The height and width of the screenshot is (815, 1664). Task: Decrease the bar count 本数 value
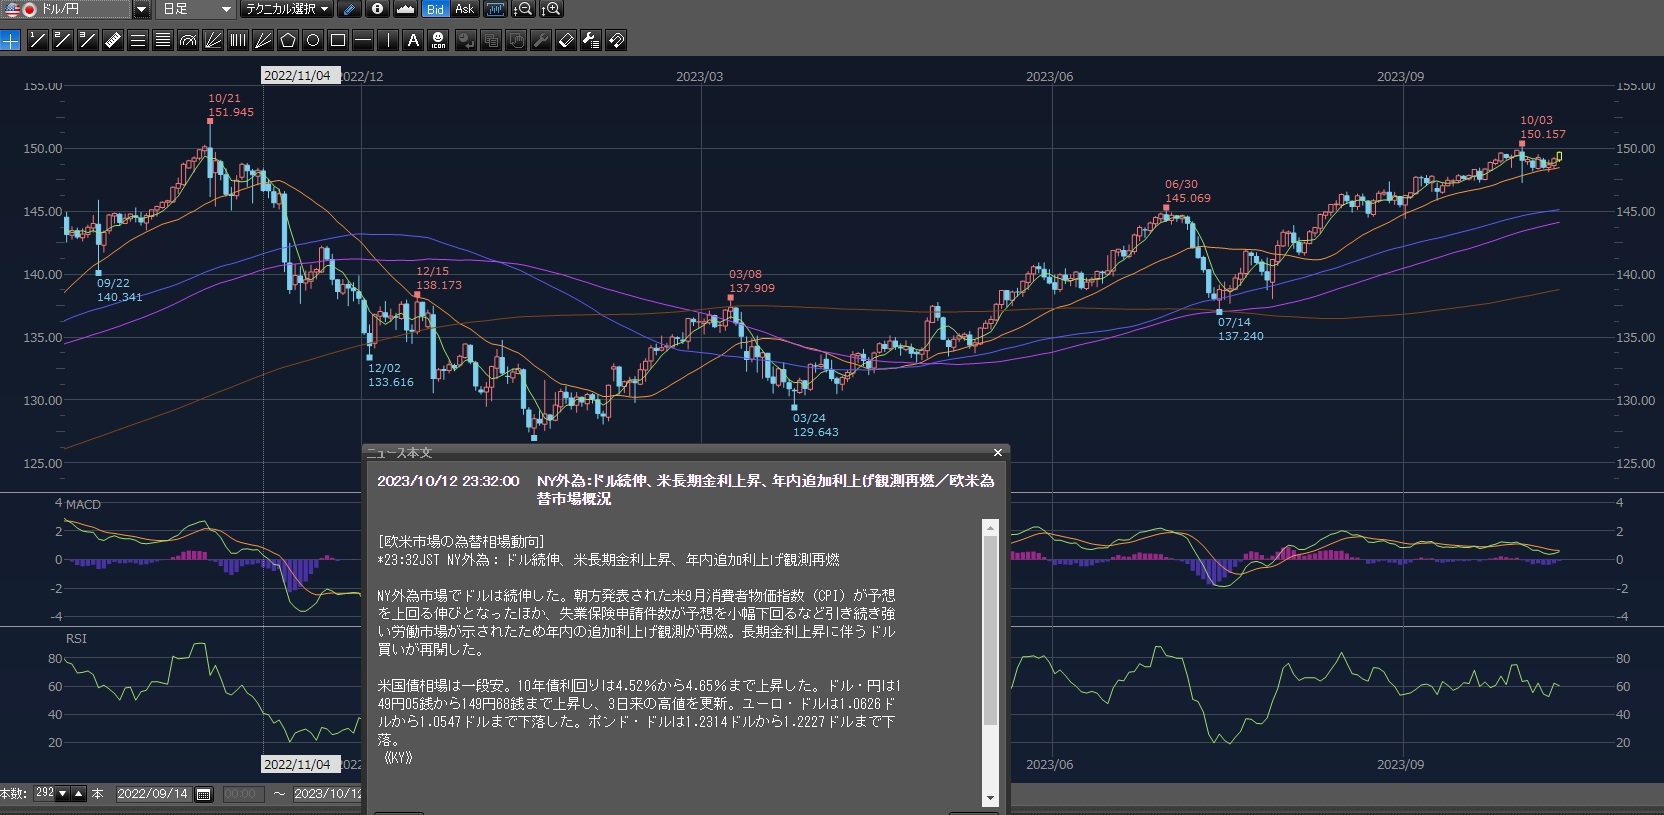click(63, 794)
